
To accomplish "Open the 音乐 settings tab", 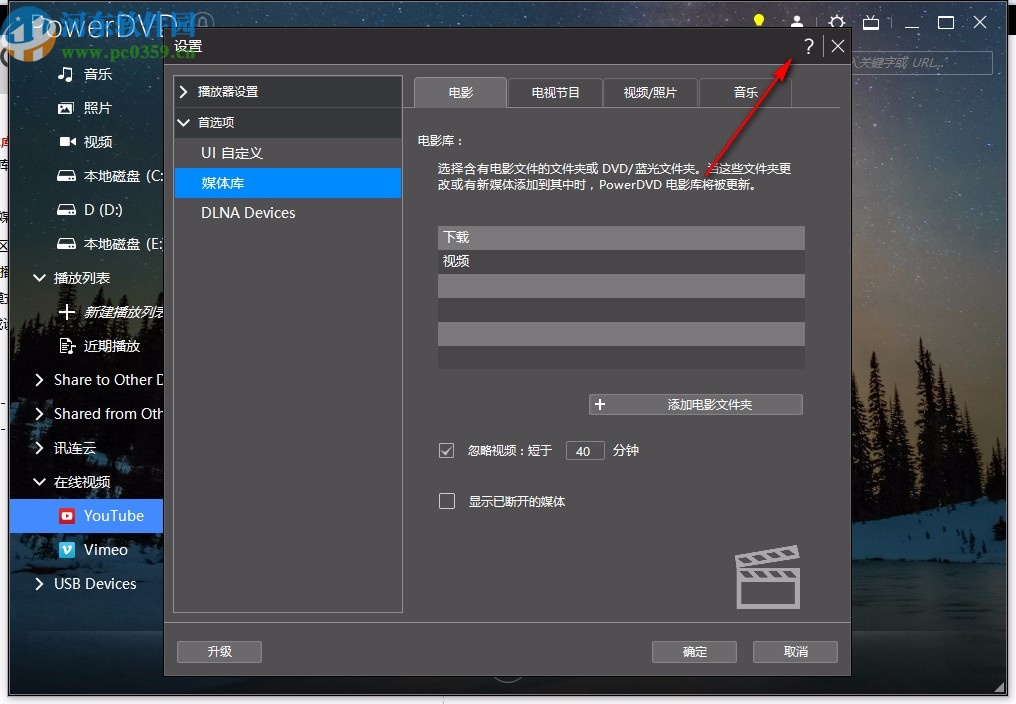I will click(x=744, y=91).
